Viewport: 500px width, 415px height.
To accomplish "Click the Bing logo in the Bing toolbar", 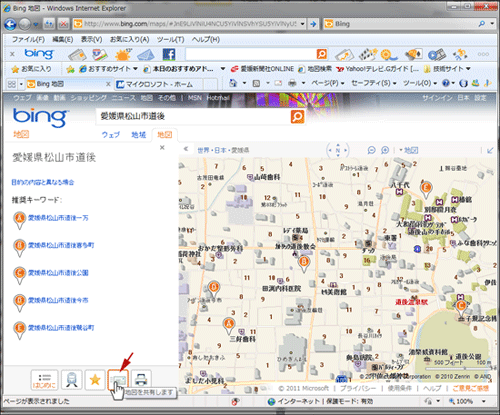I will [x=39, y=54].
